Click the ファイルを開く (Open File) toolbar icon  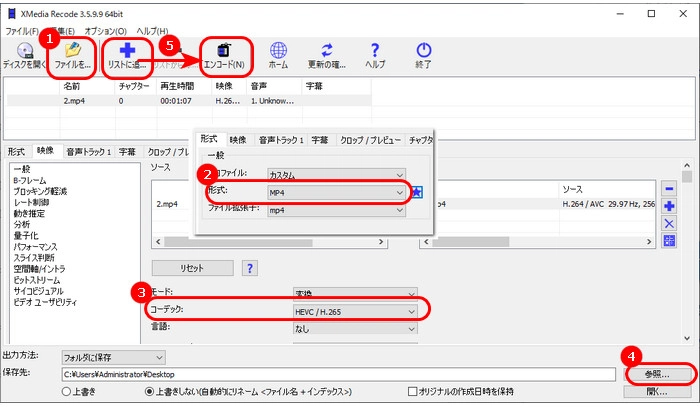[x=72, y=50]
